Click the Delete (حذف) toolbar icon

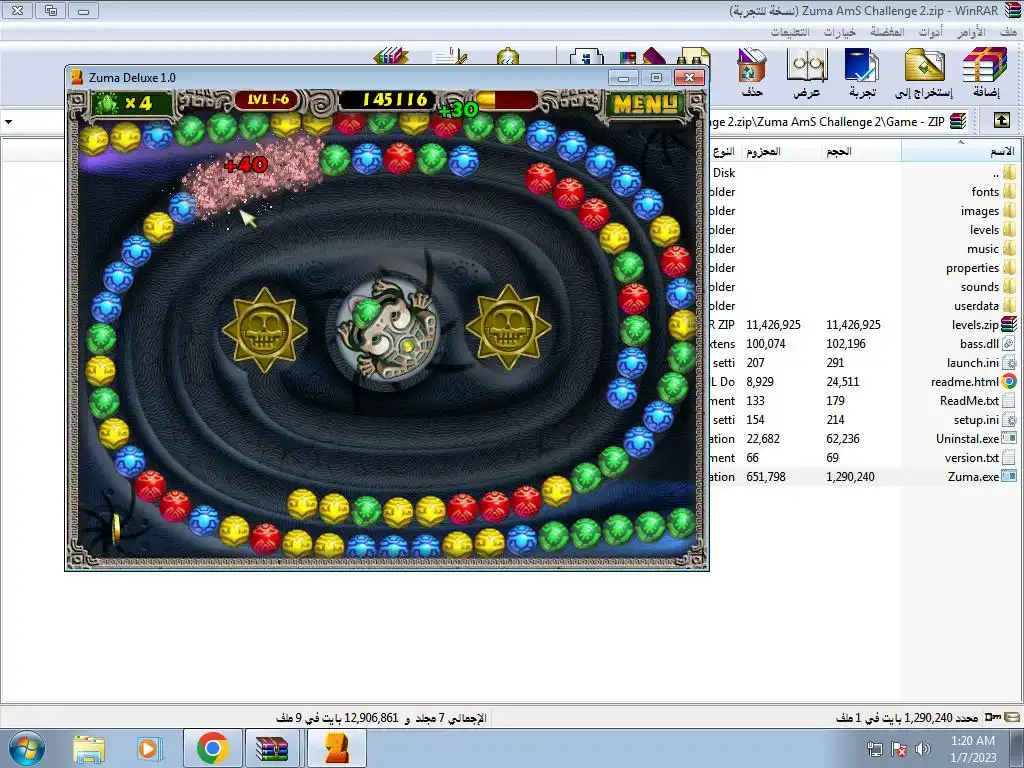coord(752,71)
